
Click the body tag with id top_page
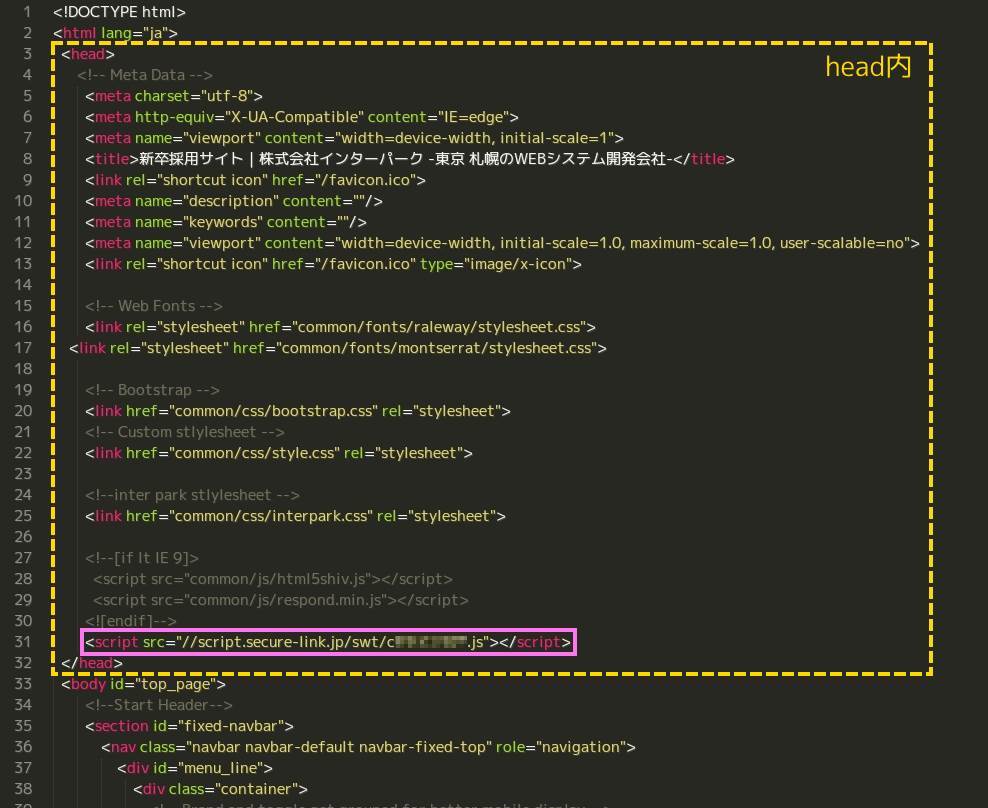pos(143,685)
